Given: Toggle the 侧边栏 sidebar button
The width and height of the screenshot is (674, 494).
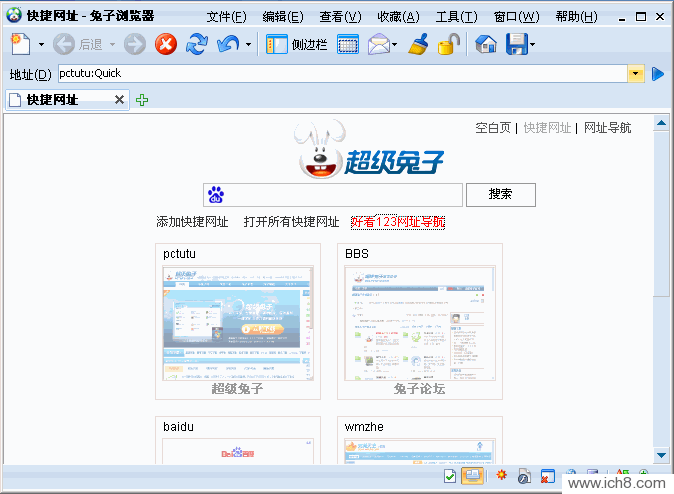Looking at the screenshot, I should click(297, 45).
